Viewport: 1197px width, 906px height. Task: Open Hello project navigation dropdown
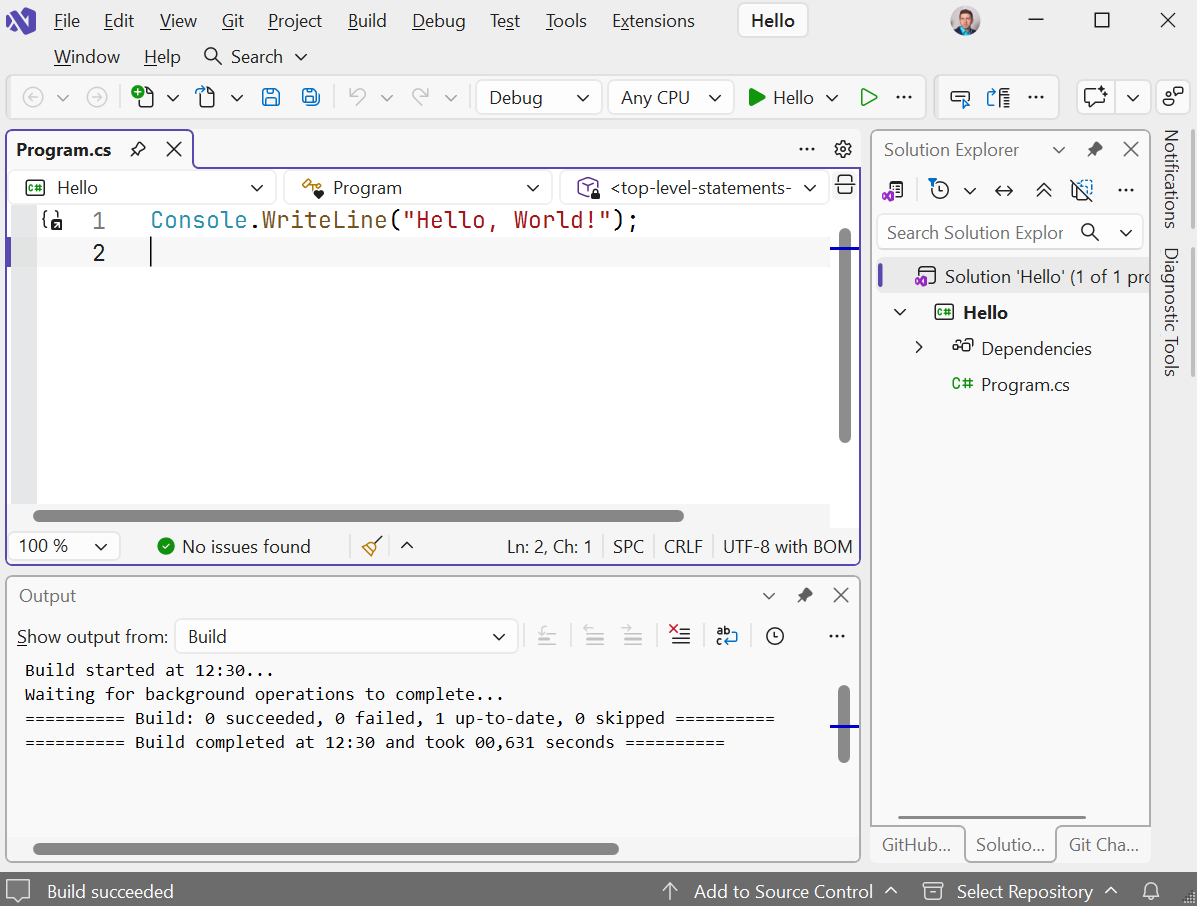144,188
